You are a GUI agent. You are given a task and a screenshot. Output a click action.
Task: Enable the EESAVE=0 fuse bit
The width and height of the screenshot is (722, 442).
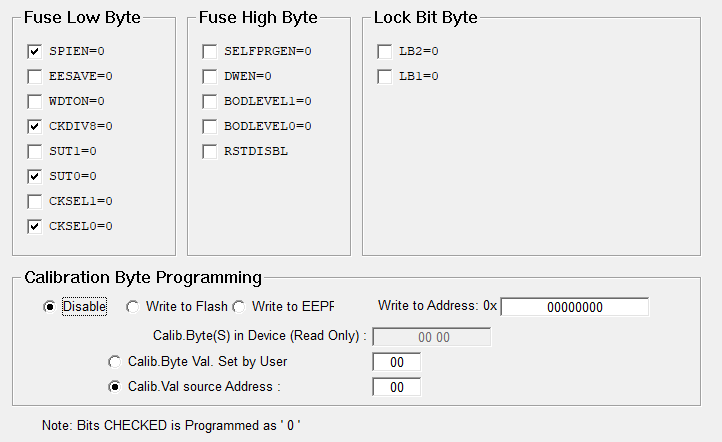(x=35, y=76)
